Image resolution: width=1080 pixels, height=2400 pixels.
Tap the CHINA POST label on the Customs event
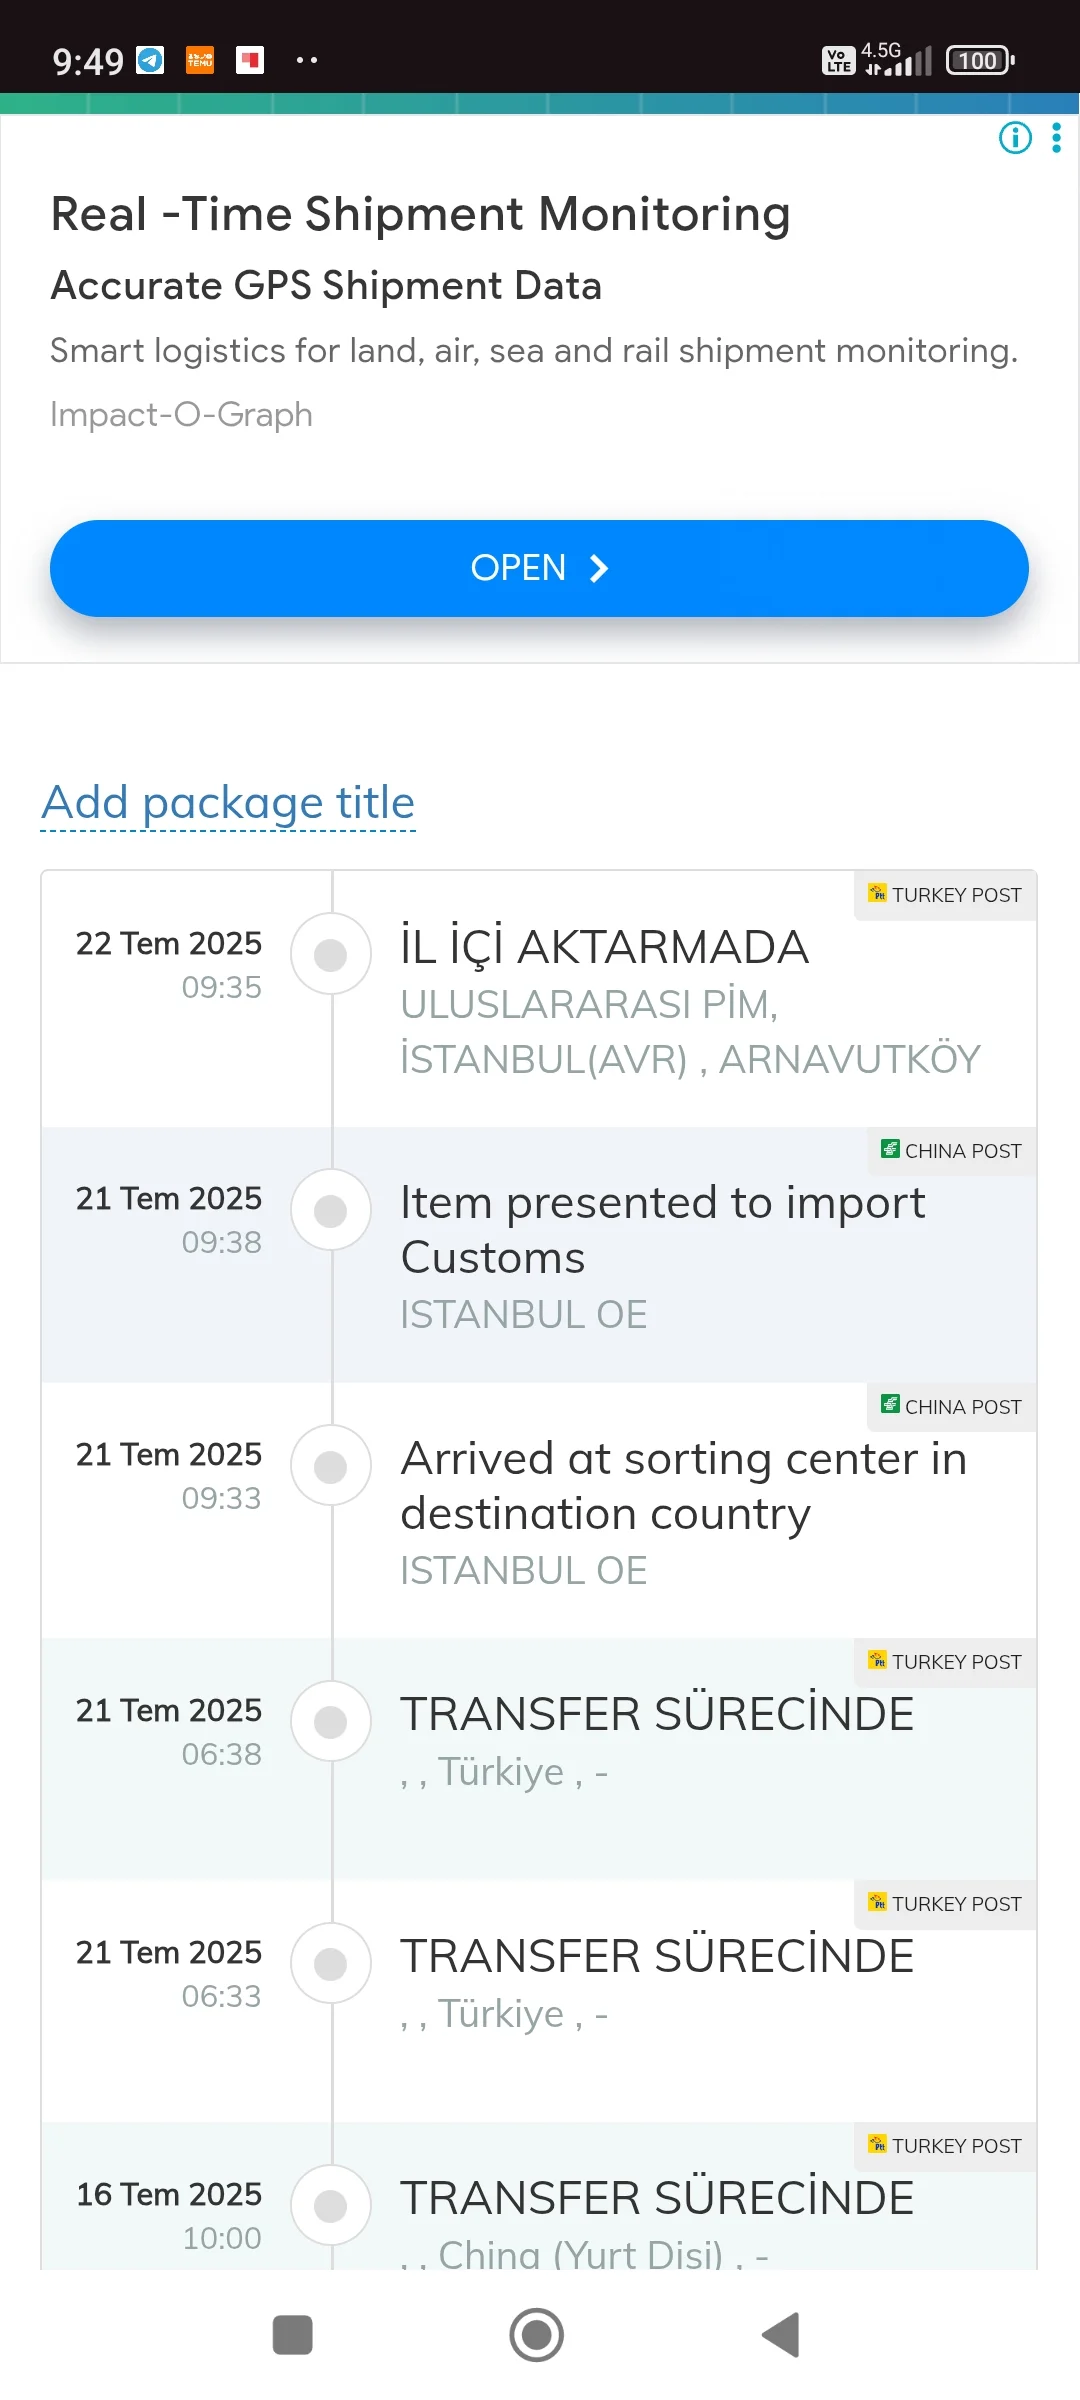(951, 1151)
